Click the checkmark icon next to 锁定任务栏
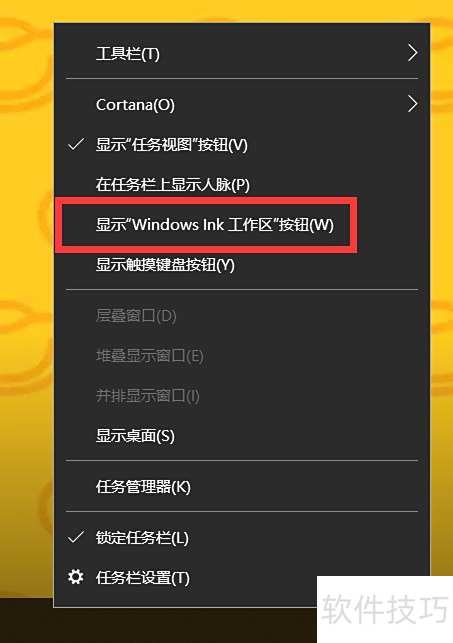The height and width of the screenshot is (643, 453). 76,537
